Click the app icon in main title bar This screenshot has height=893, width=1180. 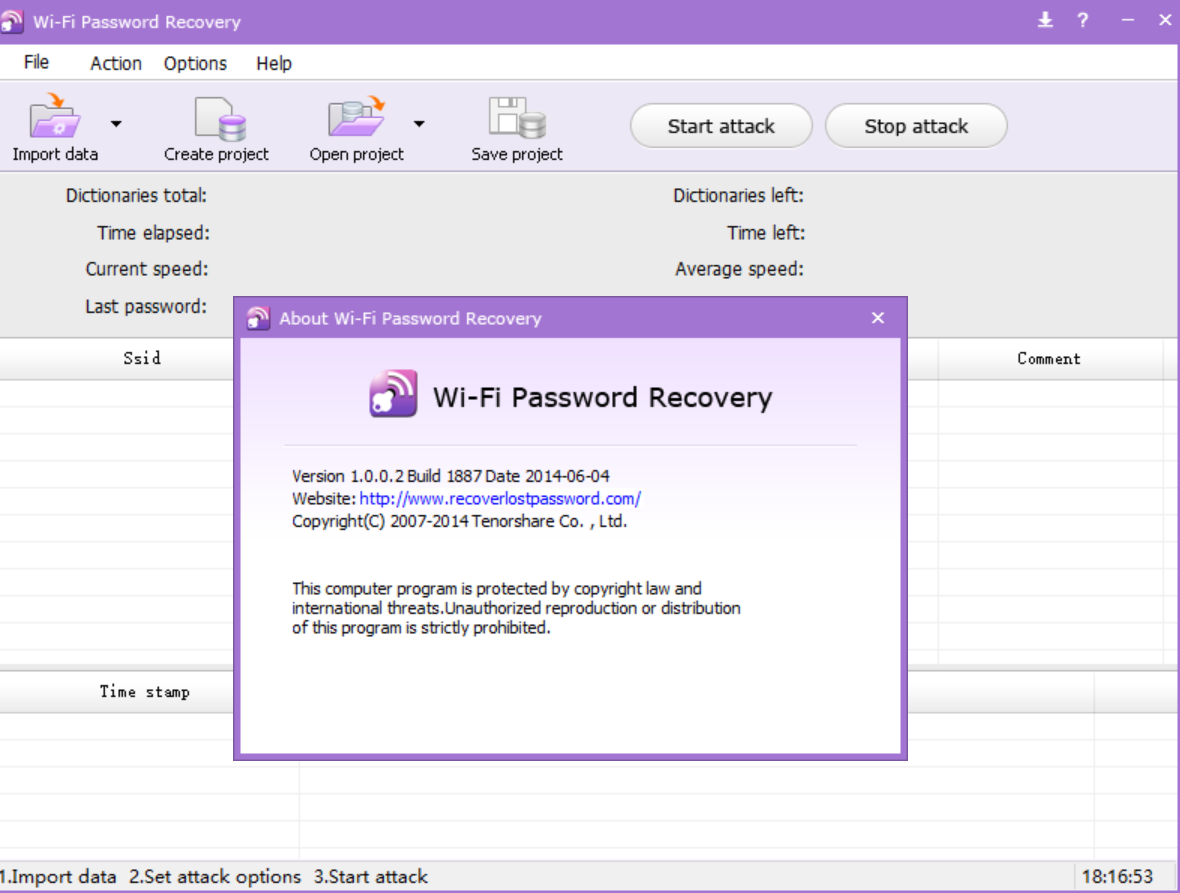[12, 21]
